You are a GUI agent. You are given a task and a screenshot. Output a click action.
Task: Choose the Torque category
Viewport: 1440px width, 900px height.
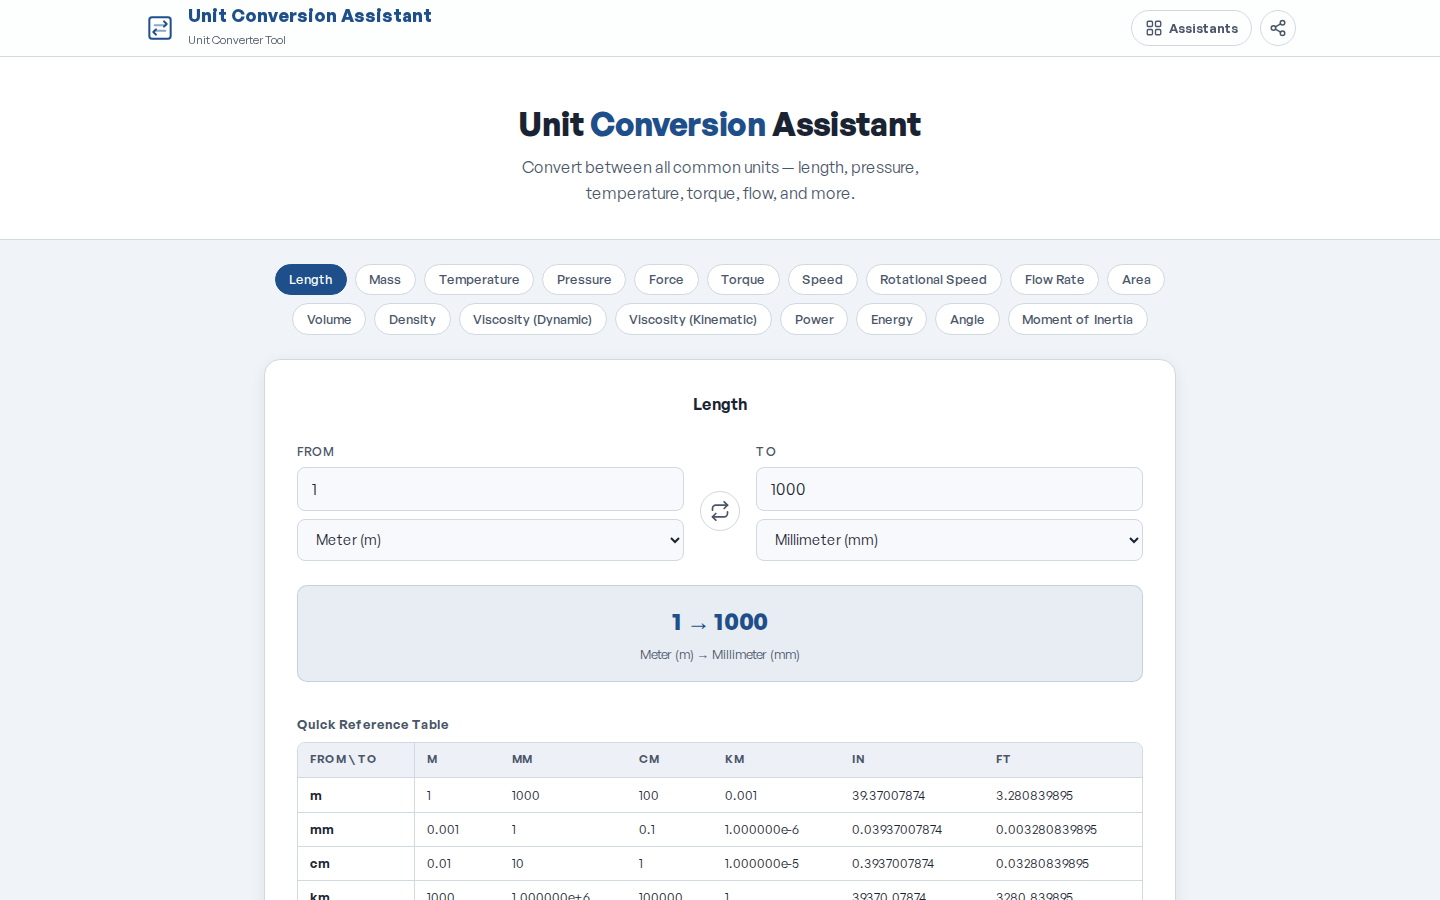[743, 280]
